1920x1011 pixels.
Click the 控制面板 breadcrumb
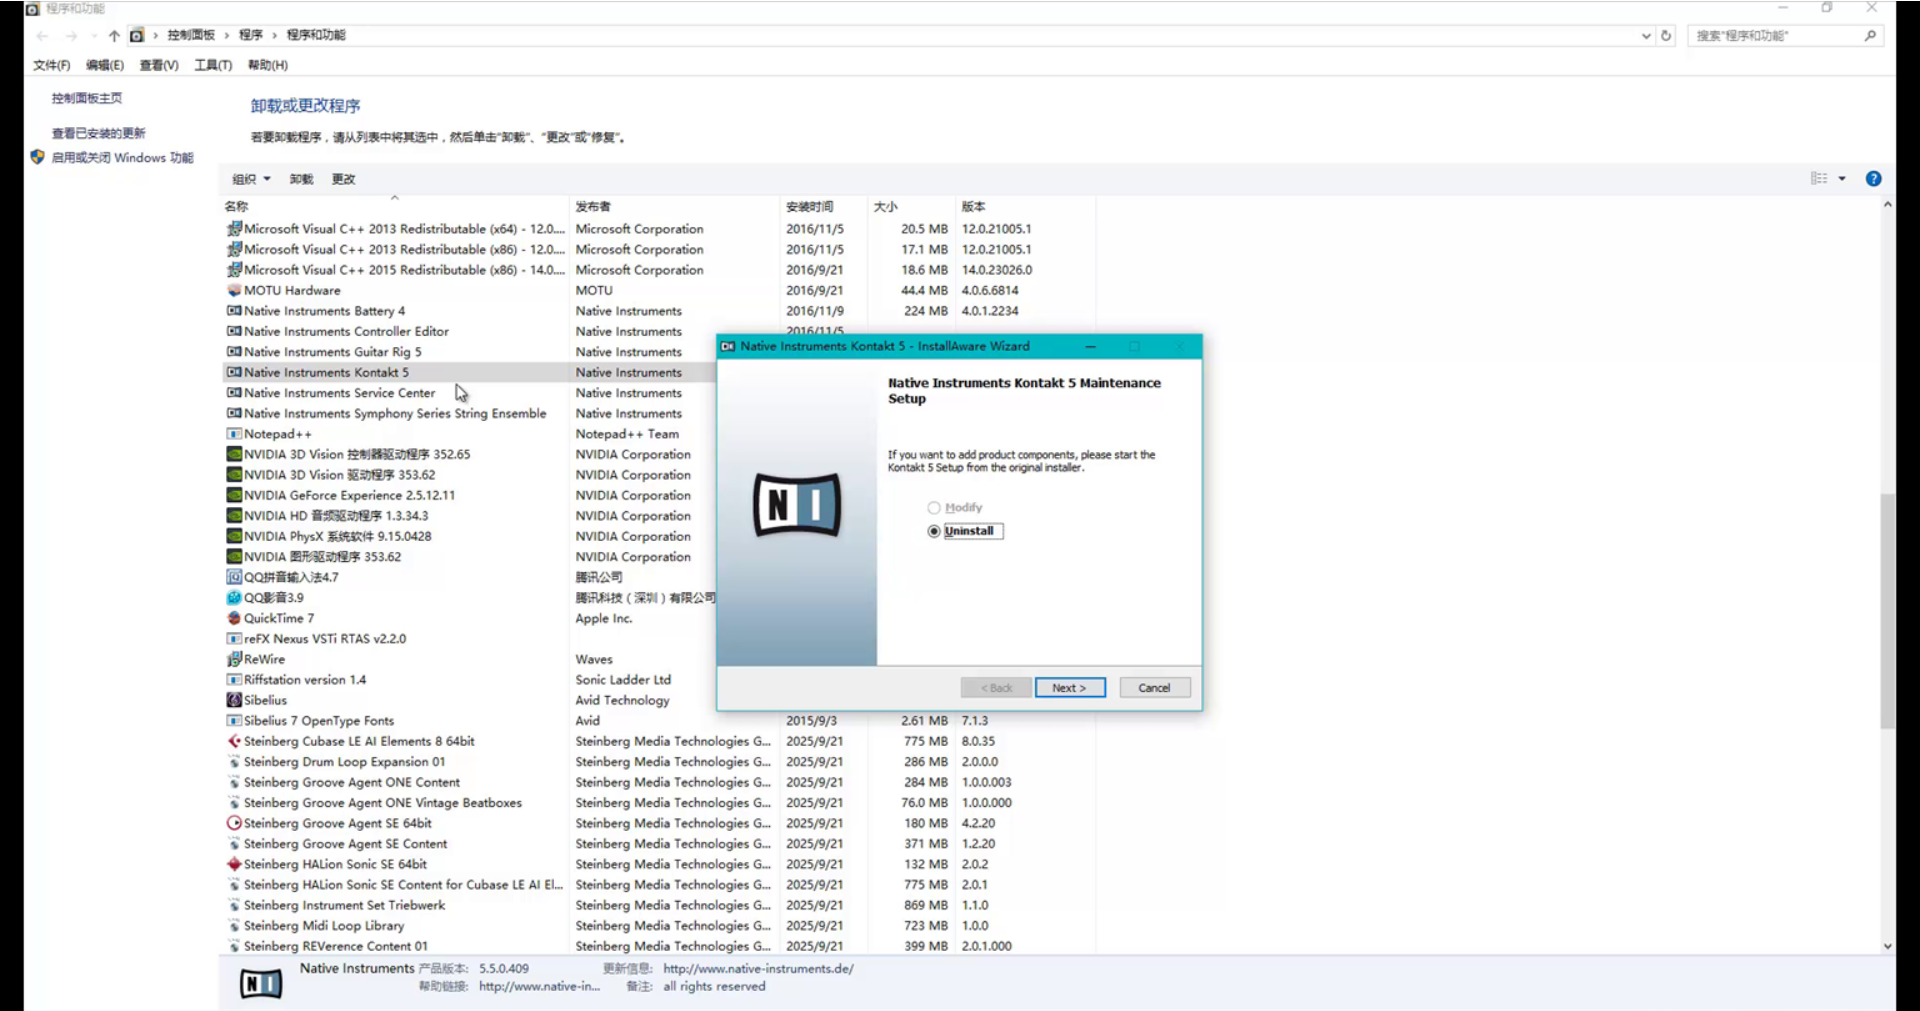[191, 35]
